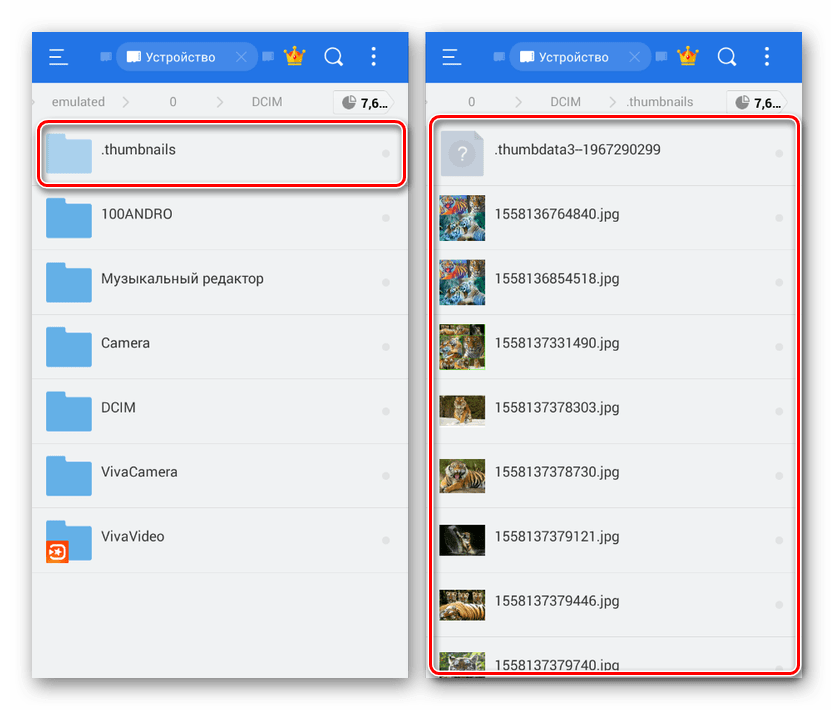Open hamburger menu in left phone screen
The width and height of the screenshot is (834, 710).
point(59,57)
